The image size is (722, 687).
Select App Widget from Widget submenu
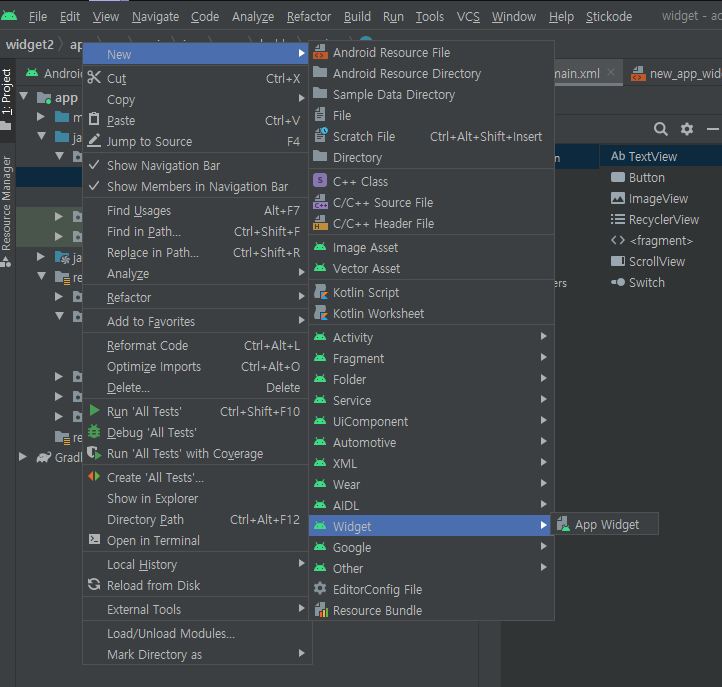pyautogui.click(x=605, y=524)
